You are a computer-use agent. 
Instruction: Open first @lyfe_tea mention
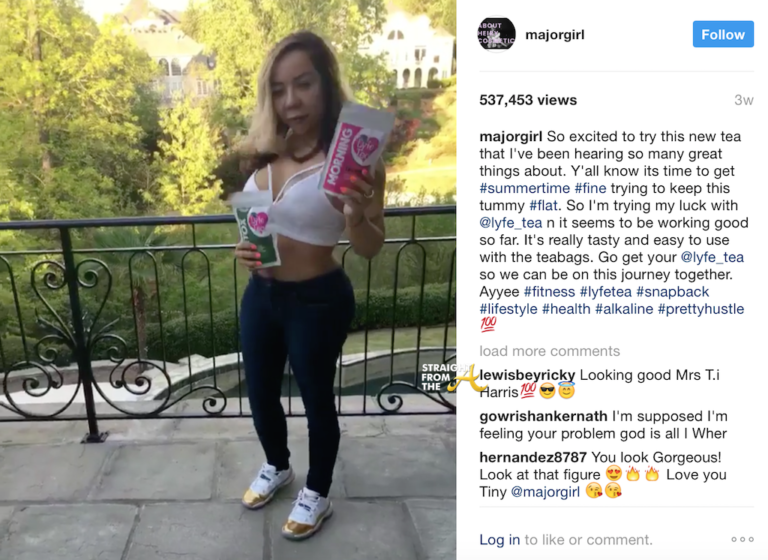coord(511,223)
